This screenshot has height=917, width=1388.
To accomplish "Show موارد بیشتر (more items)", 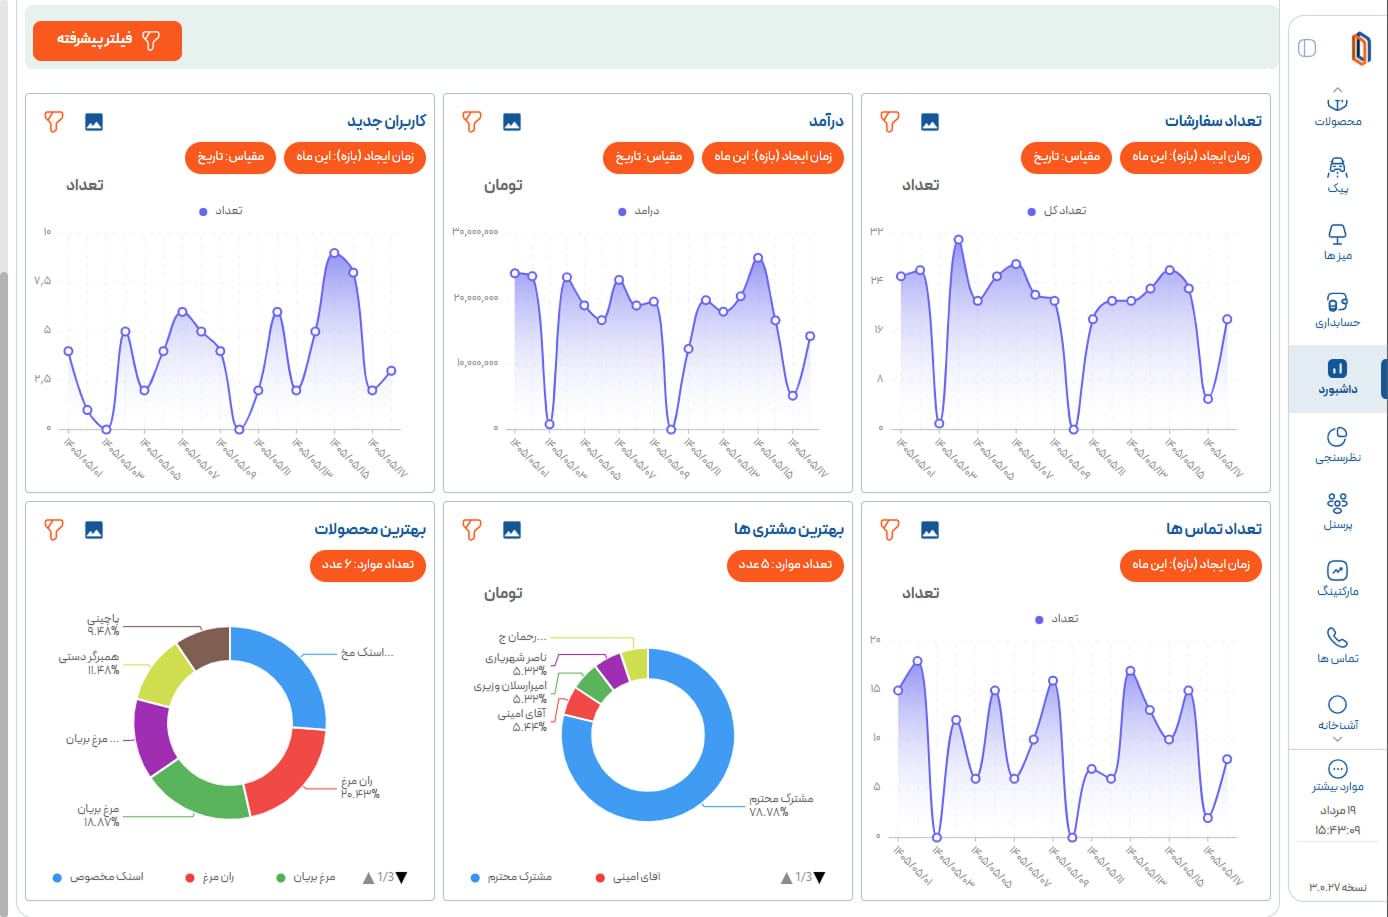I will pos(1337,776).
